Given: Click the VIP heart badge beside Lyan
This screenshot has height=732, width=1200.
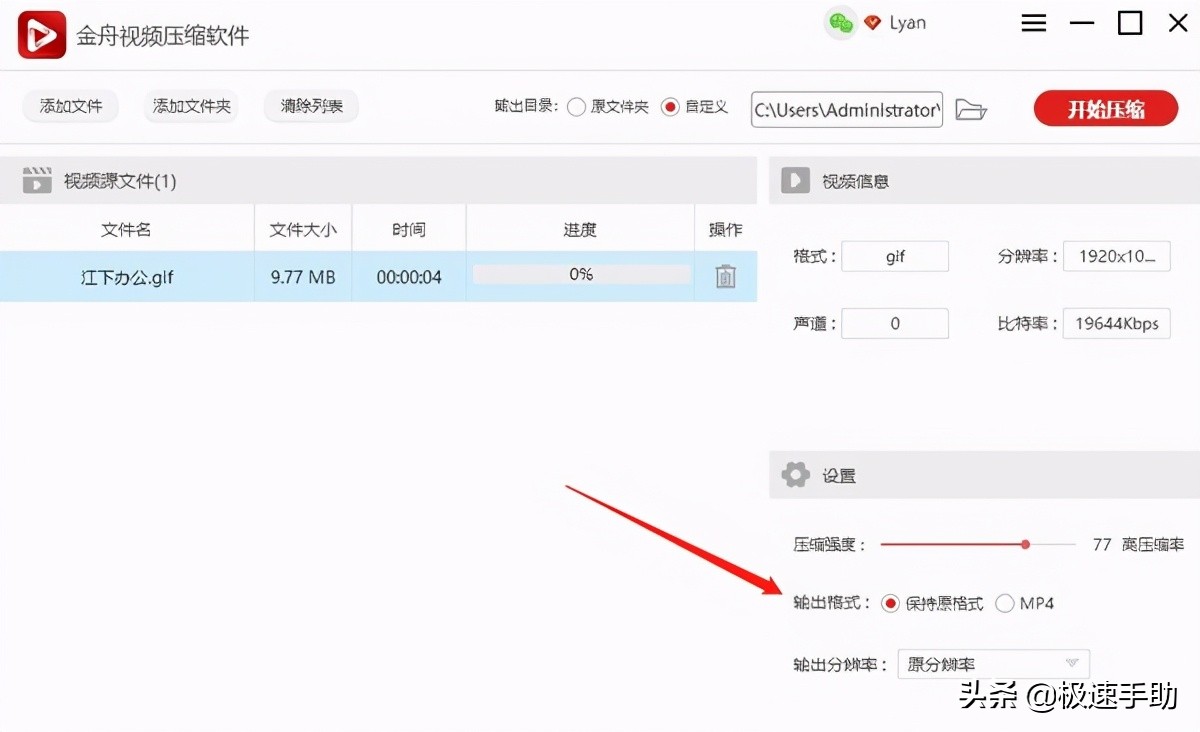Looking at the screenshot, I should [x=870, y=22].
